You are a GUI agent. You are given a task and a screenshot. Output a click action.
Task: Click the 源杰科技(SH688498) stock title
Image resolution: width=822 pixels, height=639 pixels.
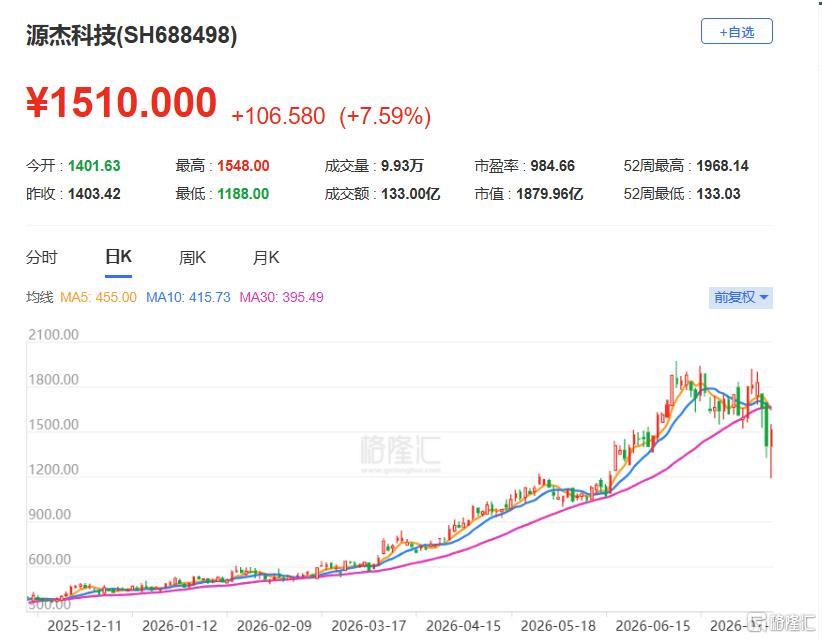[x=132, y=35]
